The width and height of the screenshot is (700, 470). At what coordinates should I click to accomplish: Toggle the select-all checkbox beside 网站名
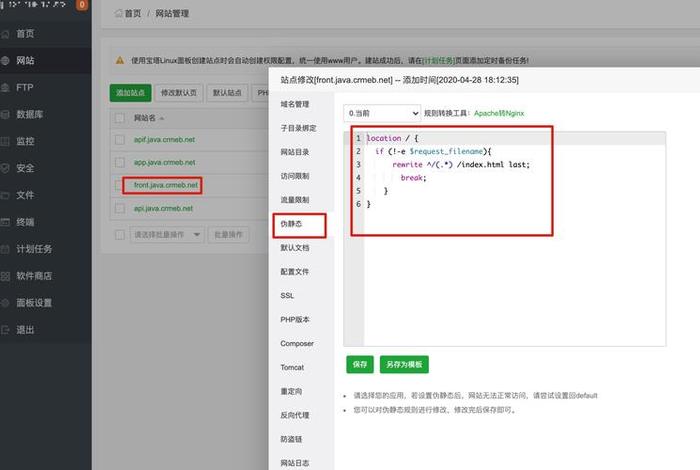tap(120, 118)
